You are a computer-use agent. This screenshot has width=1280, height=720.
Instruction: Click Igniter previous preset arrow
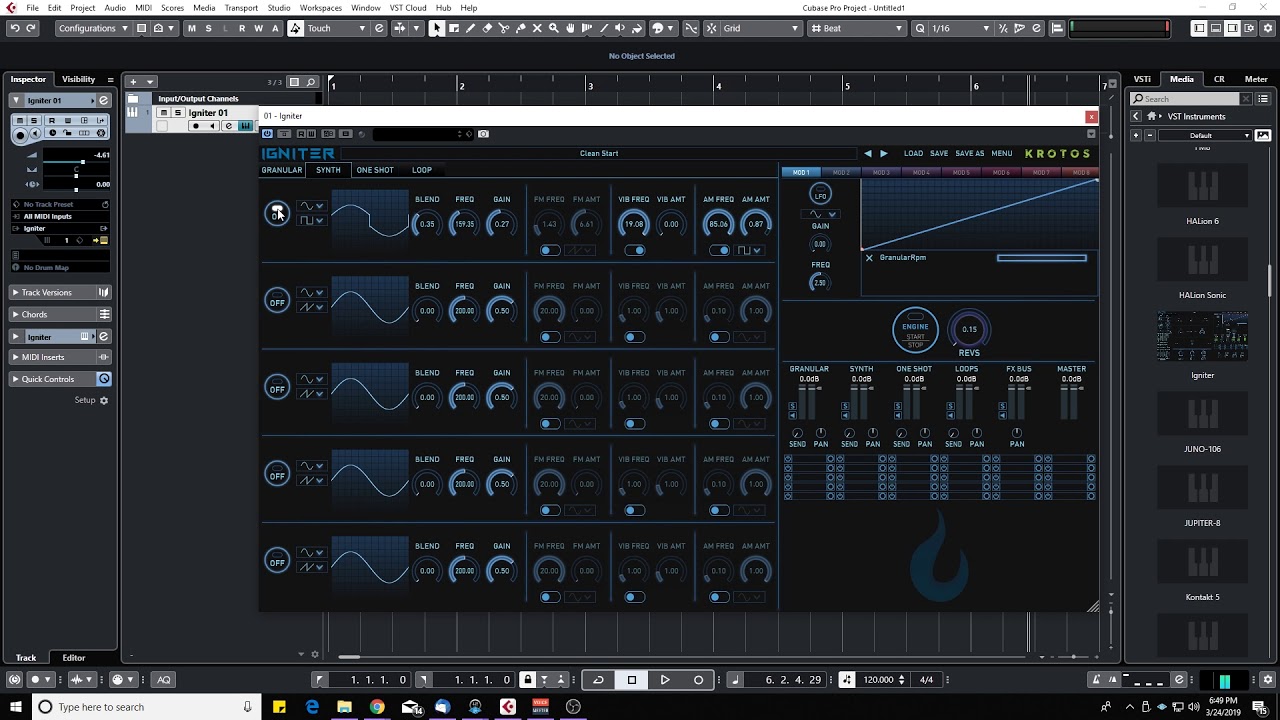[x=867, y=153]
